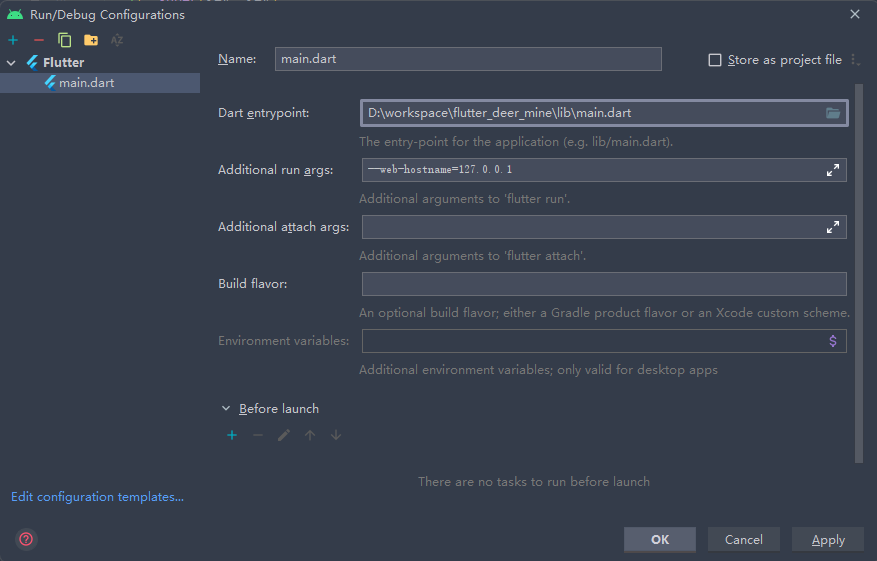The image size is (877, 561).
Task: Collapse the Before launch section
Action: pos(226,409)
